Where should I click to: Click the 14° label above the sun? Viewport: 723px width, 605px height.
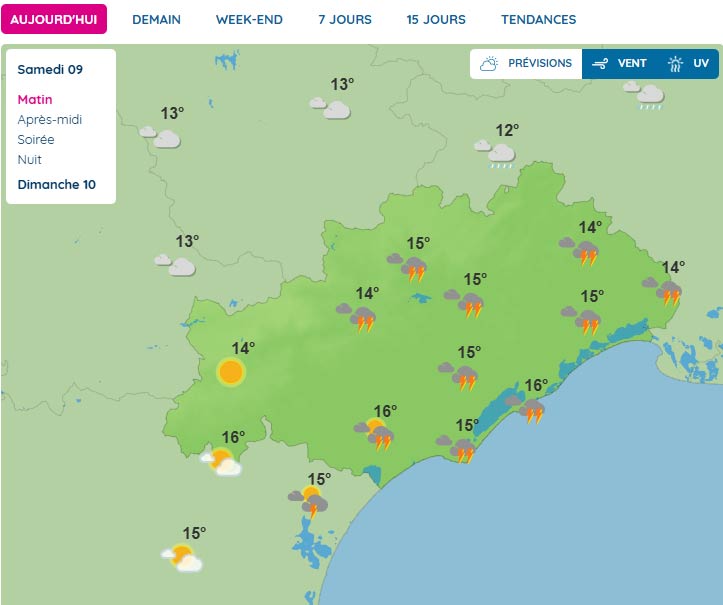243,348
